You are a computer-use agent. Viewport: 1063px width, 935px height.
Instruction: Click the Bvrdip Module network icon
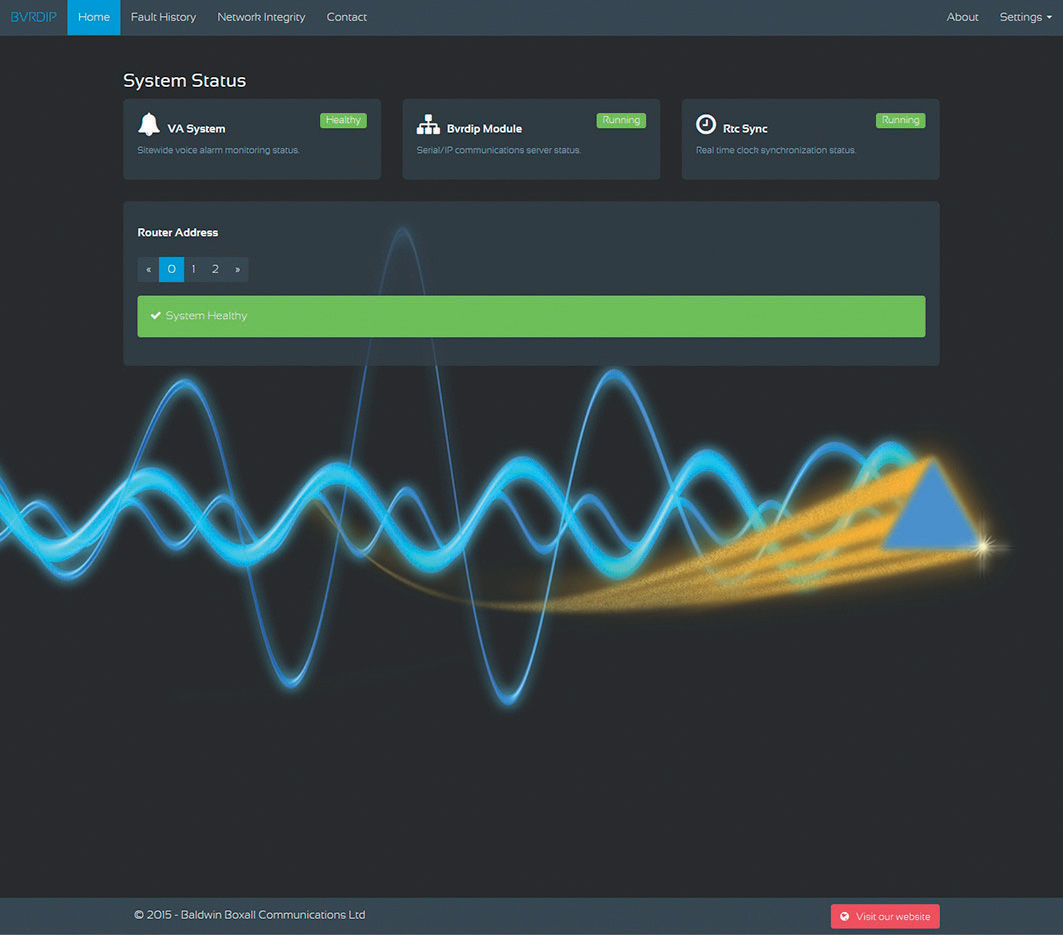tap(428, 125)
